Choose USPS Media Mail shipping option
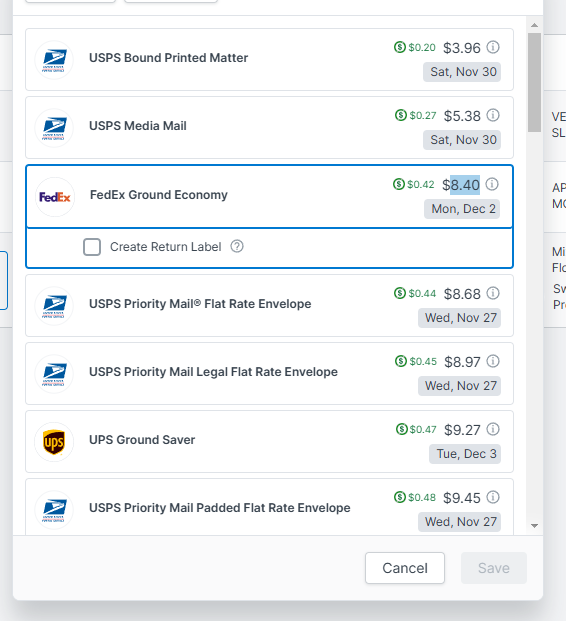 tap(269, 128)
